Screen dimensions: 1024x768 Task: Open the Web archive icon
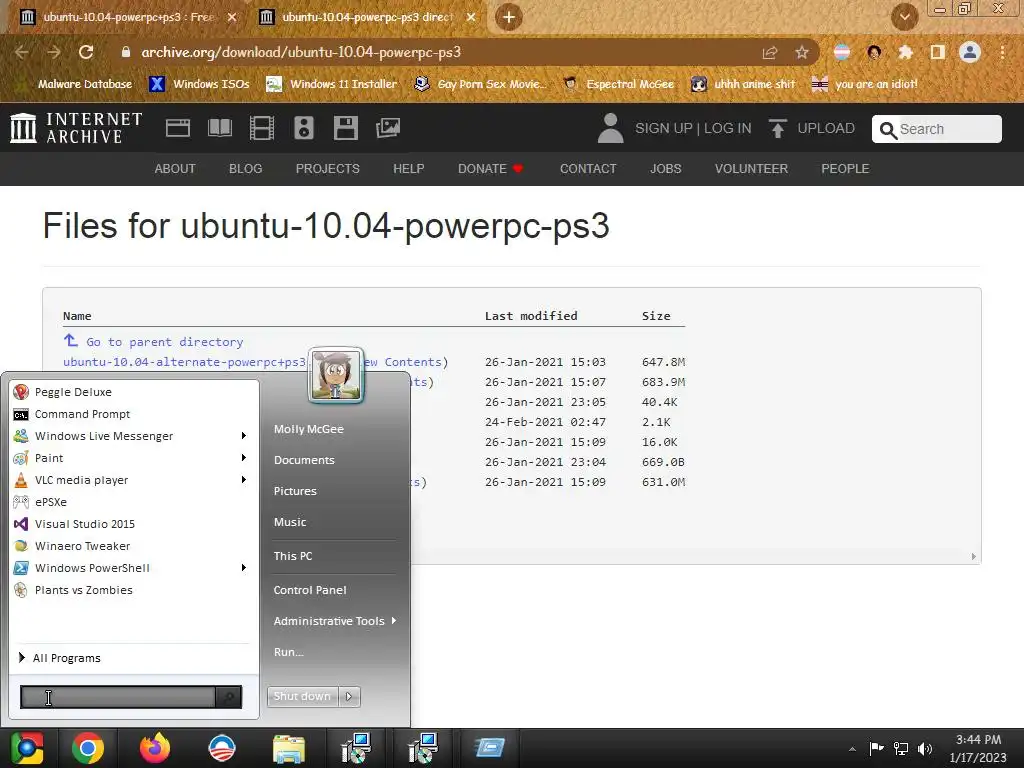point(178,128)
